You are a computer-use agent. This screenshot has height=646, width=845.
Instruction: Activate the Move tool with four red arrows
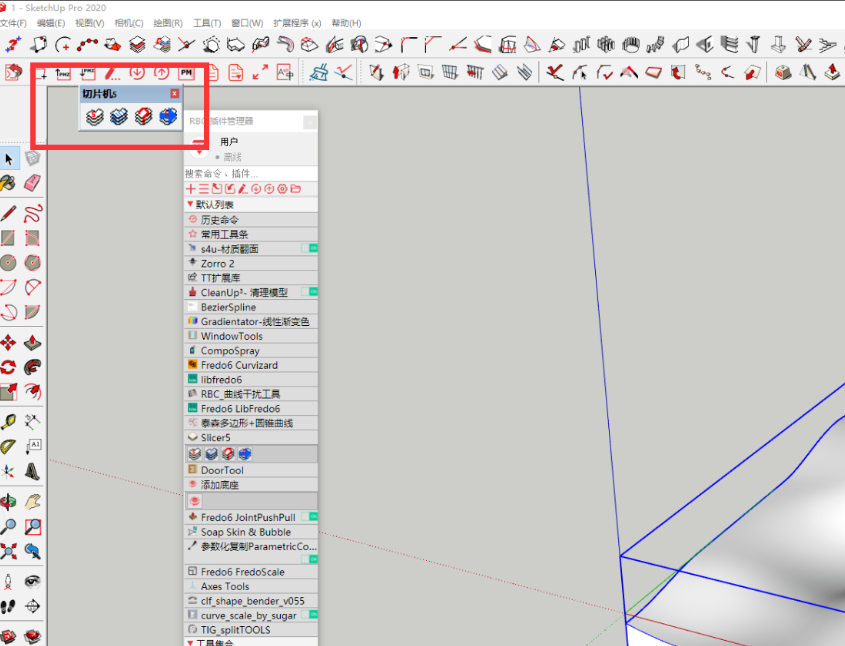(x=8, y=343)
